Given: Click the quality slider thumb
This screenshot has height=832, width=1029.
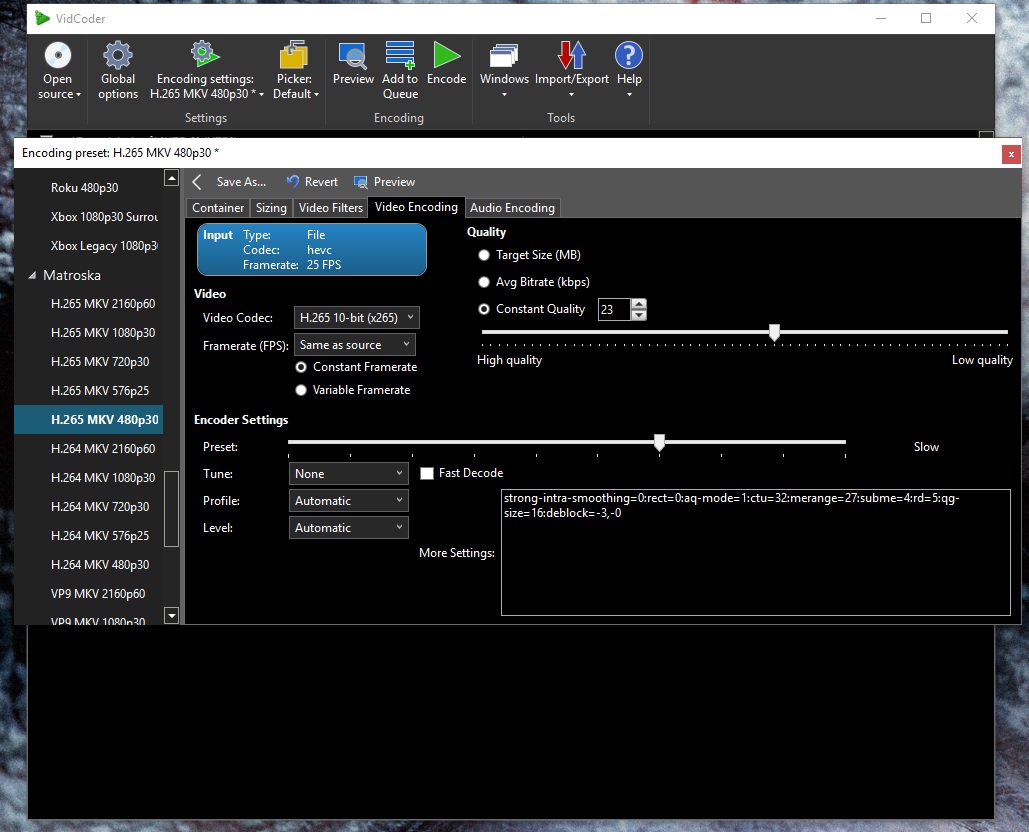Looking at the screenshot, I should (x=774, y=332).
